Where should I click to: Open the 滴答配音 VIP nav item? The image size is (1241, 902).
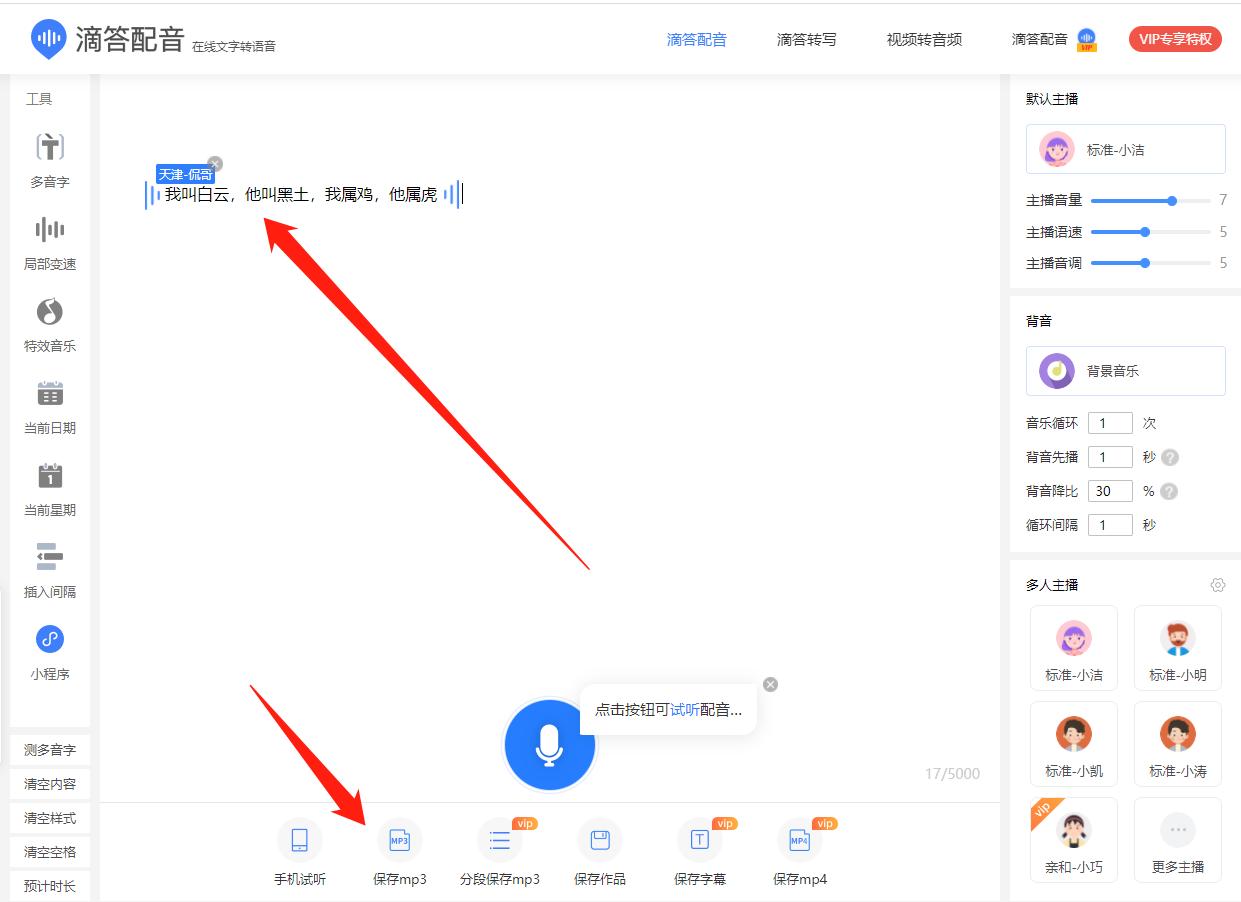point(1054,40)
